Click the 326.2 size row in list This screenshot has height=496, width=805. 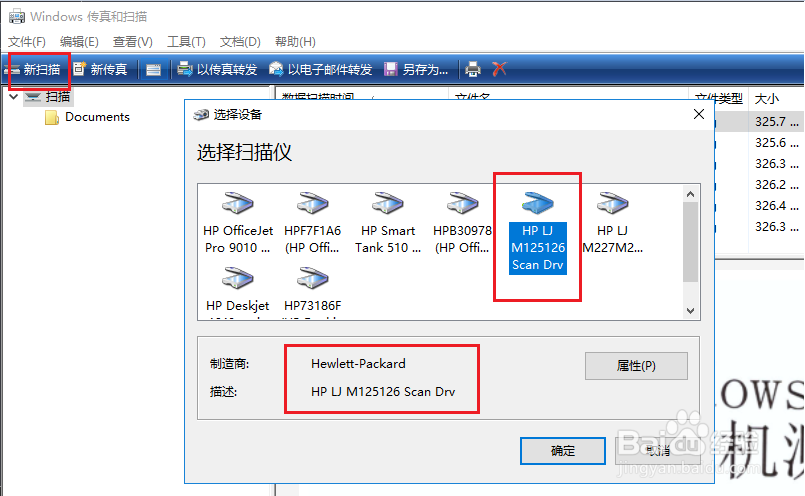coord(776,185)
